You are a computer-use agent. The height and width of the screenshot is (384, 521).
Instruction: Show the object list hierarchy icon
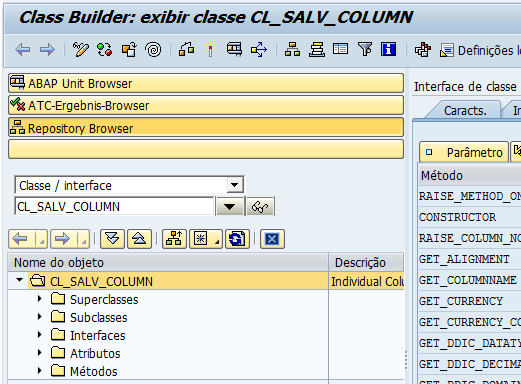tap(292, 50)
